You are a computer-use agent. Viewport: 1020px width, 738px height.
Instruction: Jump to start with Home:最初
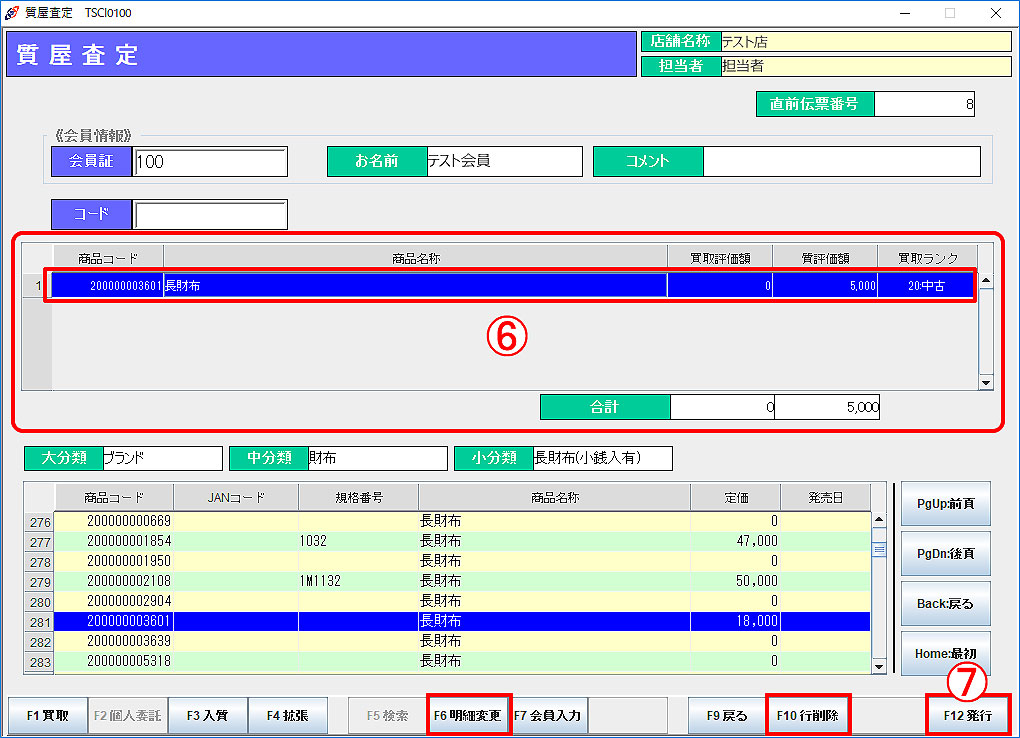coord(945,652)
